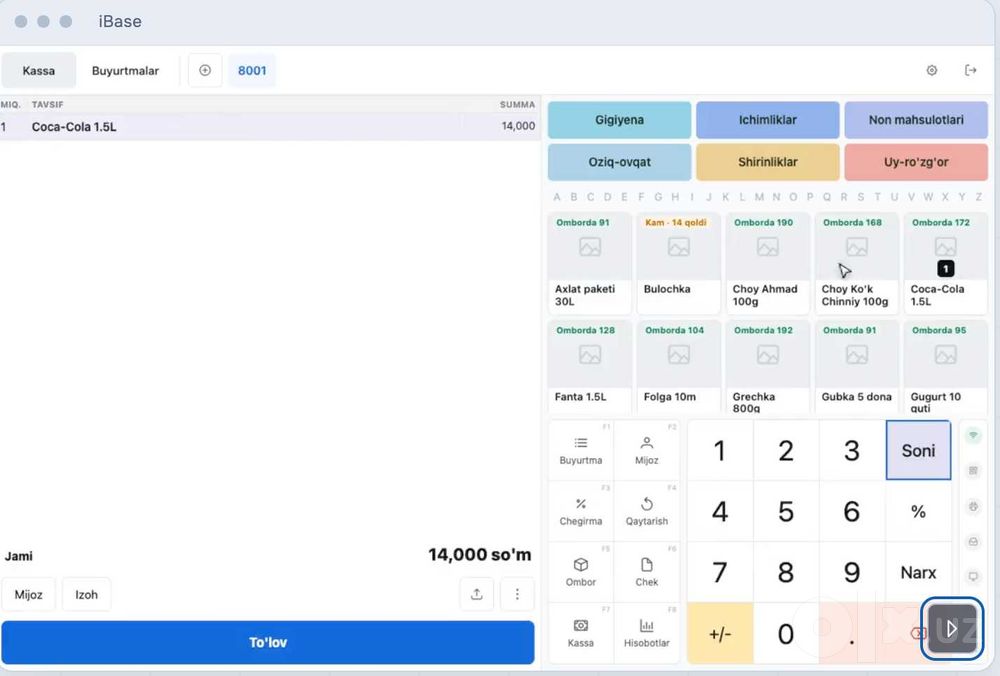Check the wifi connection status icon
The height and width of the screenshot is (676, 1000).
click(x=973, y=436)
